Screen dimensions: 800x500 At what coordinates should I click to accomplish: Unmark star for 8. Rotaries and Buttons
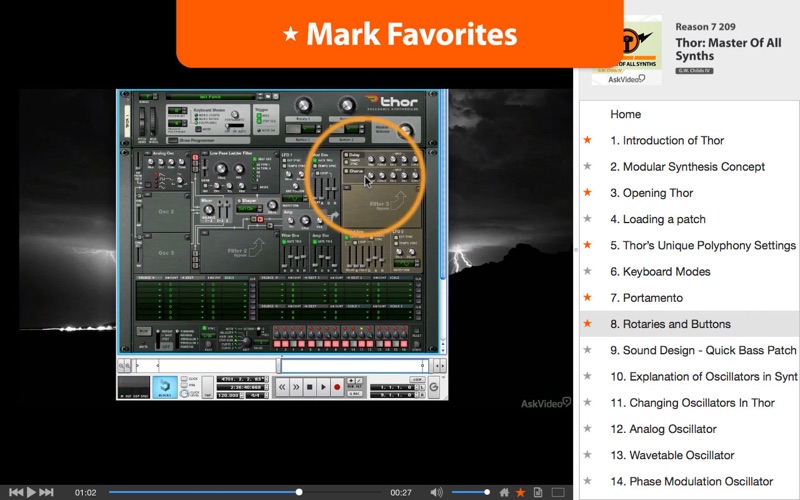[588, 323]
